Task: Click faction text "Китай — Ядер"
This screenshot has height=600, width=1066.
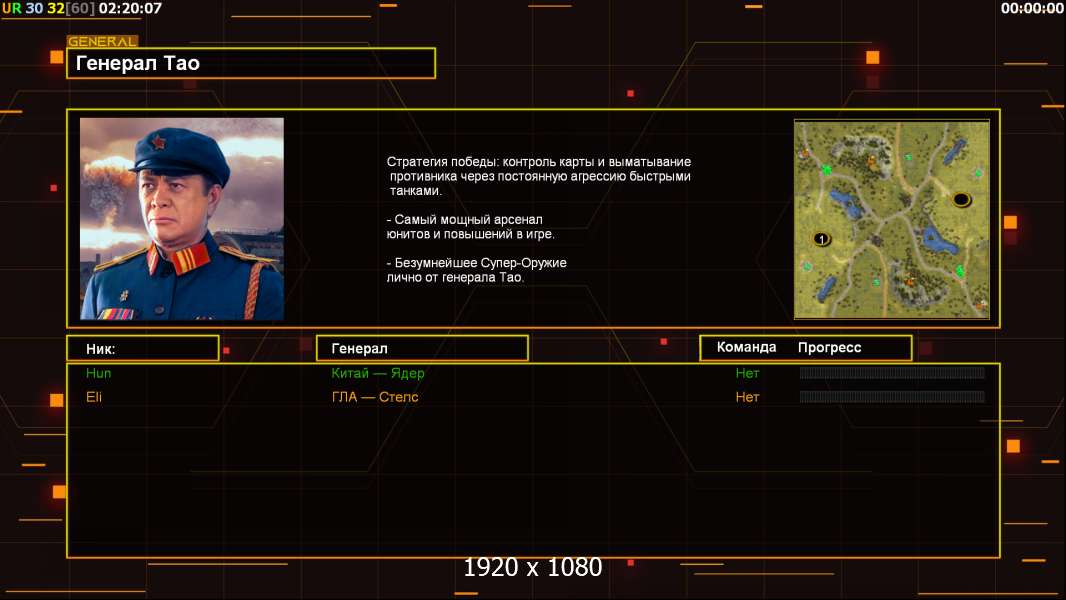Action: [x=377, y=373]
